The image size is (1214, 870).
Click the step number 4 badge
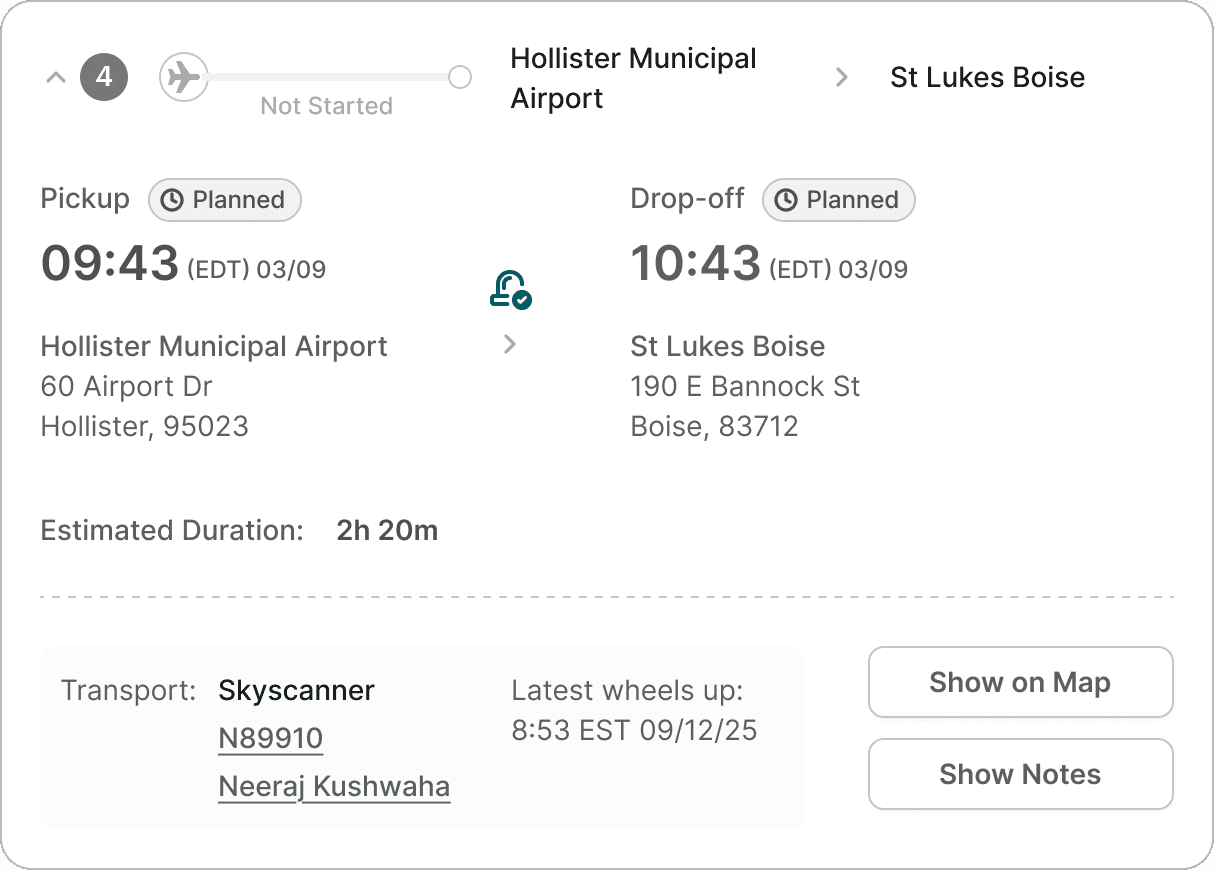pyautogui.click(x=104, y=78)
